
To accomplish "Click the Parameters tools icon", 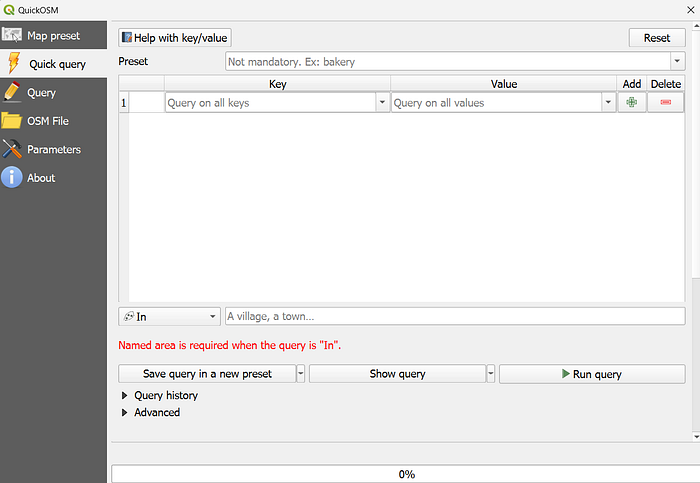I will click(x=12, y=149).
